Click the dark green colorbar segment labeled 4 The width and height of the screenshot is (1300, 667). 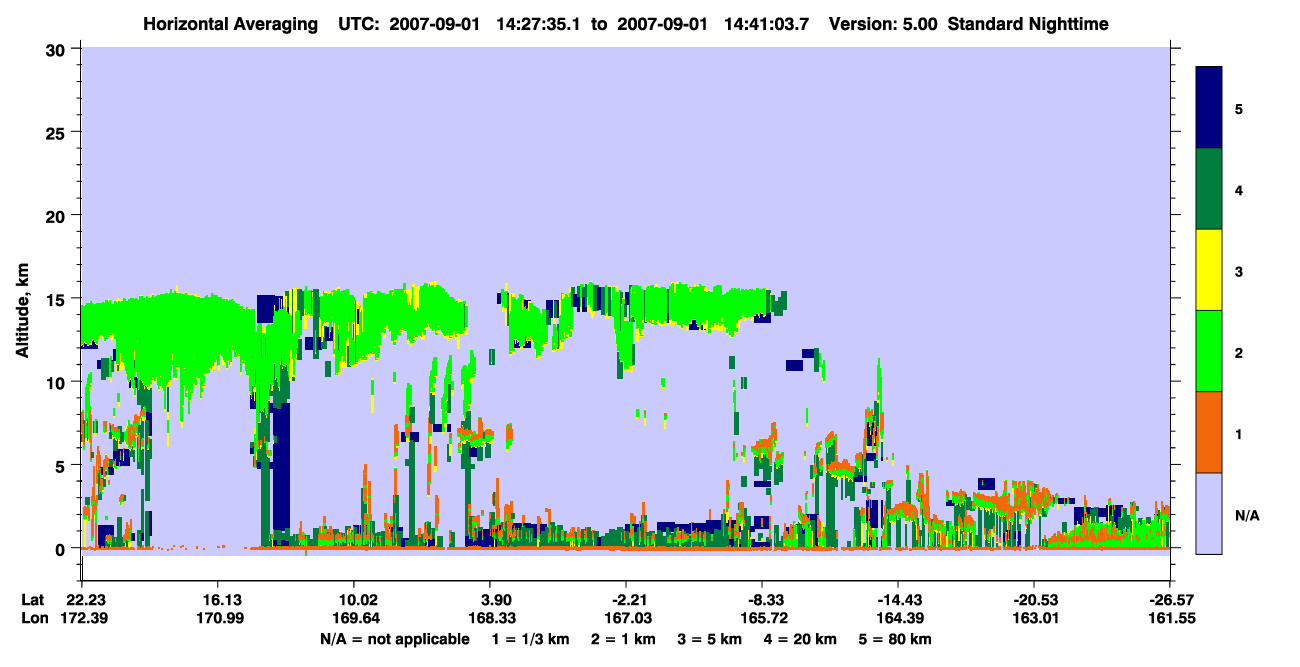coord(1209,189)
